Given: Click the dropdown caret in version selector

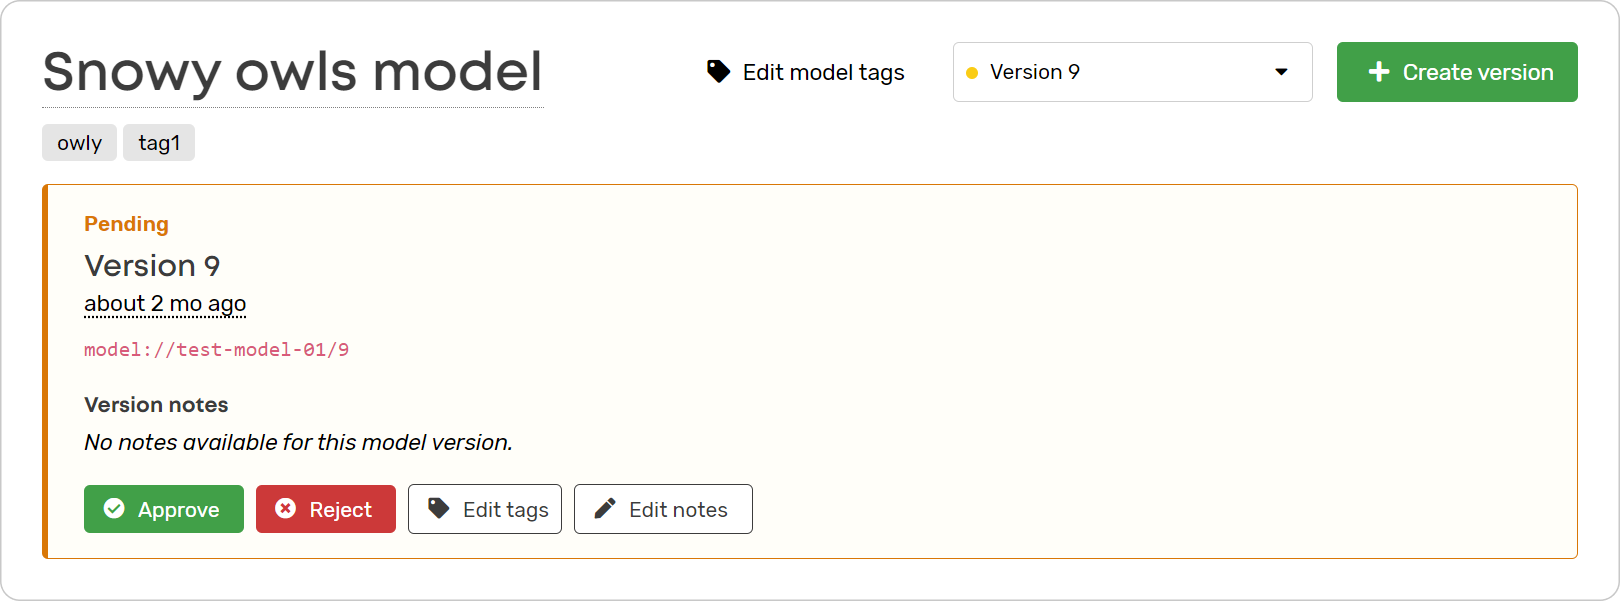Looking at the screenshot, I should 1281,72.
